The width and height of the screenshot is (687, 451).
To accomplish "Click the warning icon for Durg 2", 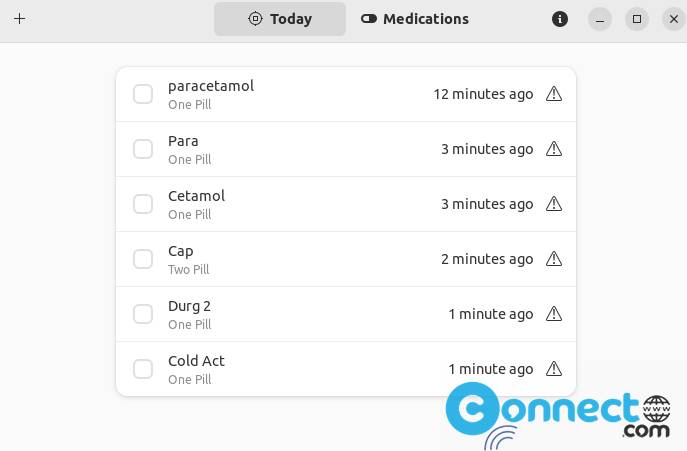I will pos(554,314).
